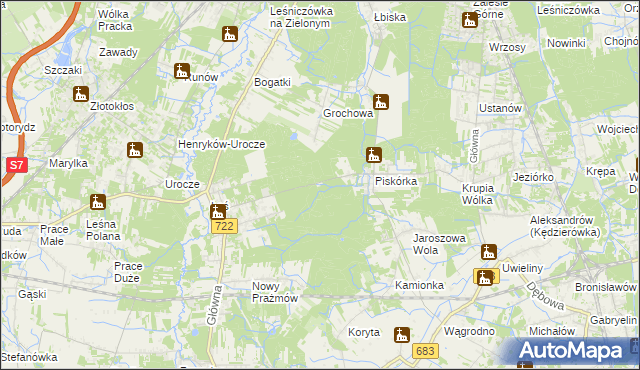Select church icon between Wólka Pracka and Leśniczówka na Zielonym
Screen dimensions: 640x370
(230, 34)
